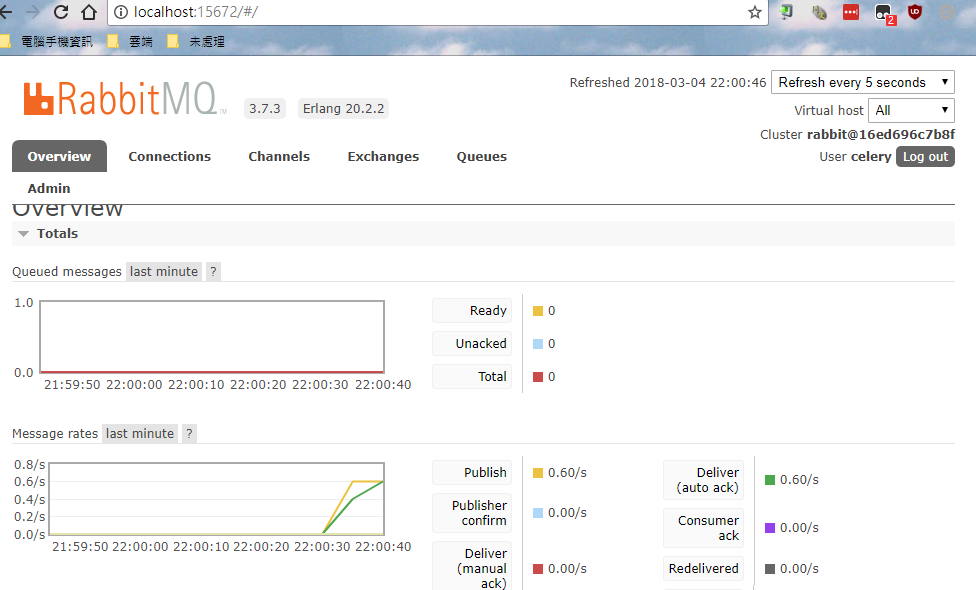Change Queued messages last minute range
Image resolution: width=976 pixels, height=590 pixels.
pos(164,271)
